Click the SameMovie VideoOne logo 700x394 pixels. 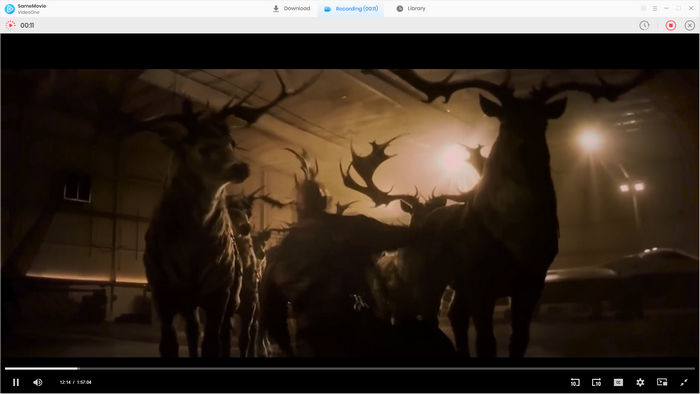9,9
